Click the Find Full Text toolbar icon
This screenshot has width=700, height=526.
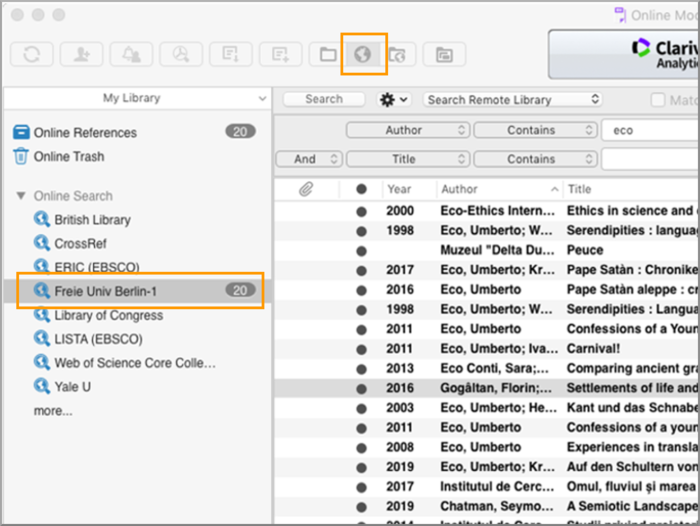click(x=181, y=54)
